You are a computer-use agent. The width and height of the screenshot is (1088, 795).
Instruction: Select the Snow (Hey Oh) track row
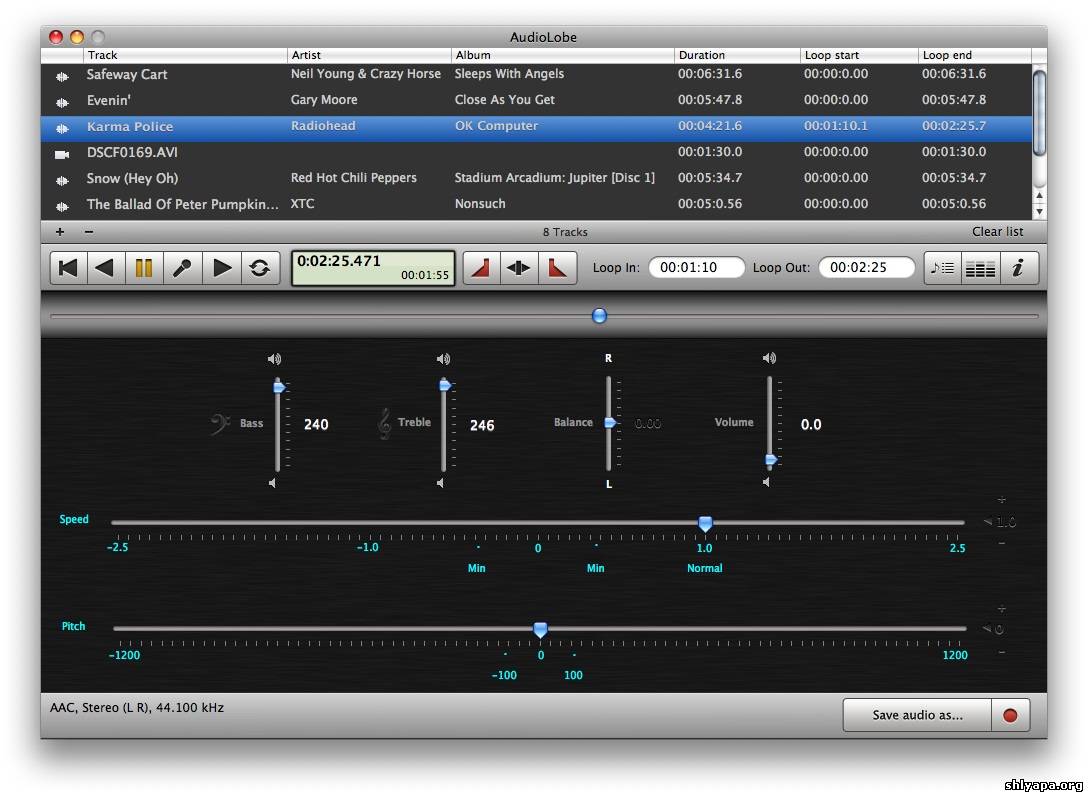coord(400,178)
